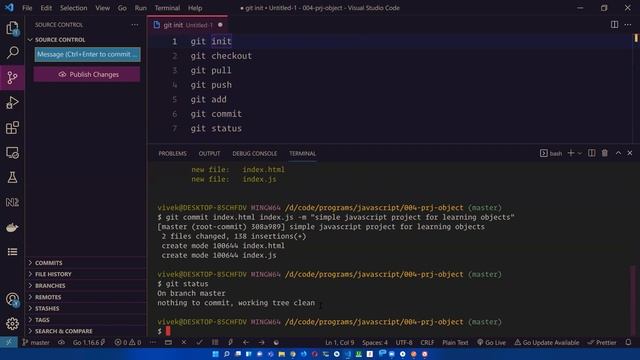Open Windows taskbar search
Image resolution: width=640 pixels, height=360 pixels.
click(227, 354)
